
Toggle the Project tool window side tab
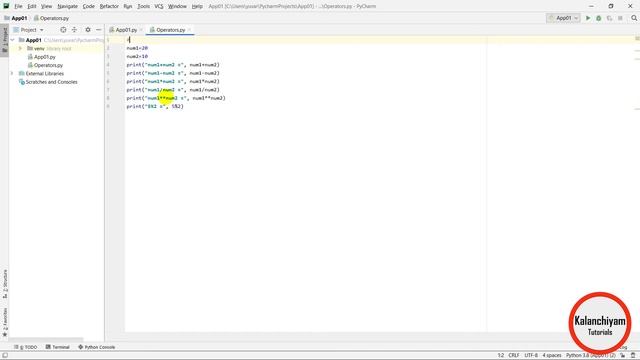point(4,40)
